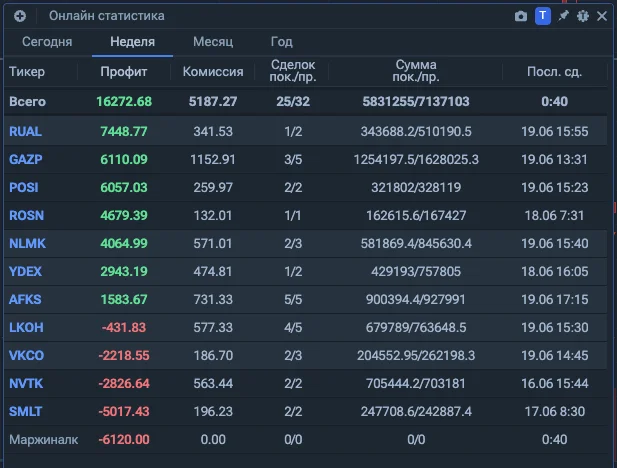Select the Неделя tab
Screen dimensions: 617x468
(132, 42)
